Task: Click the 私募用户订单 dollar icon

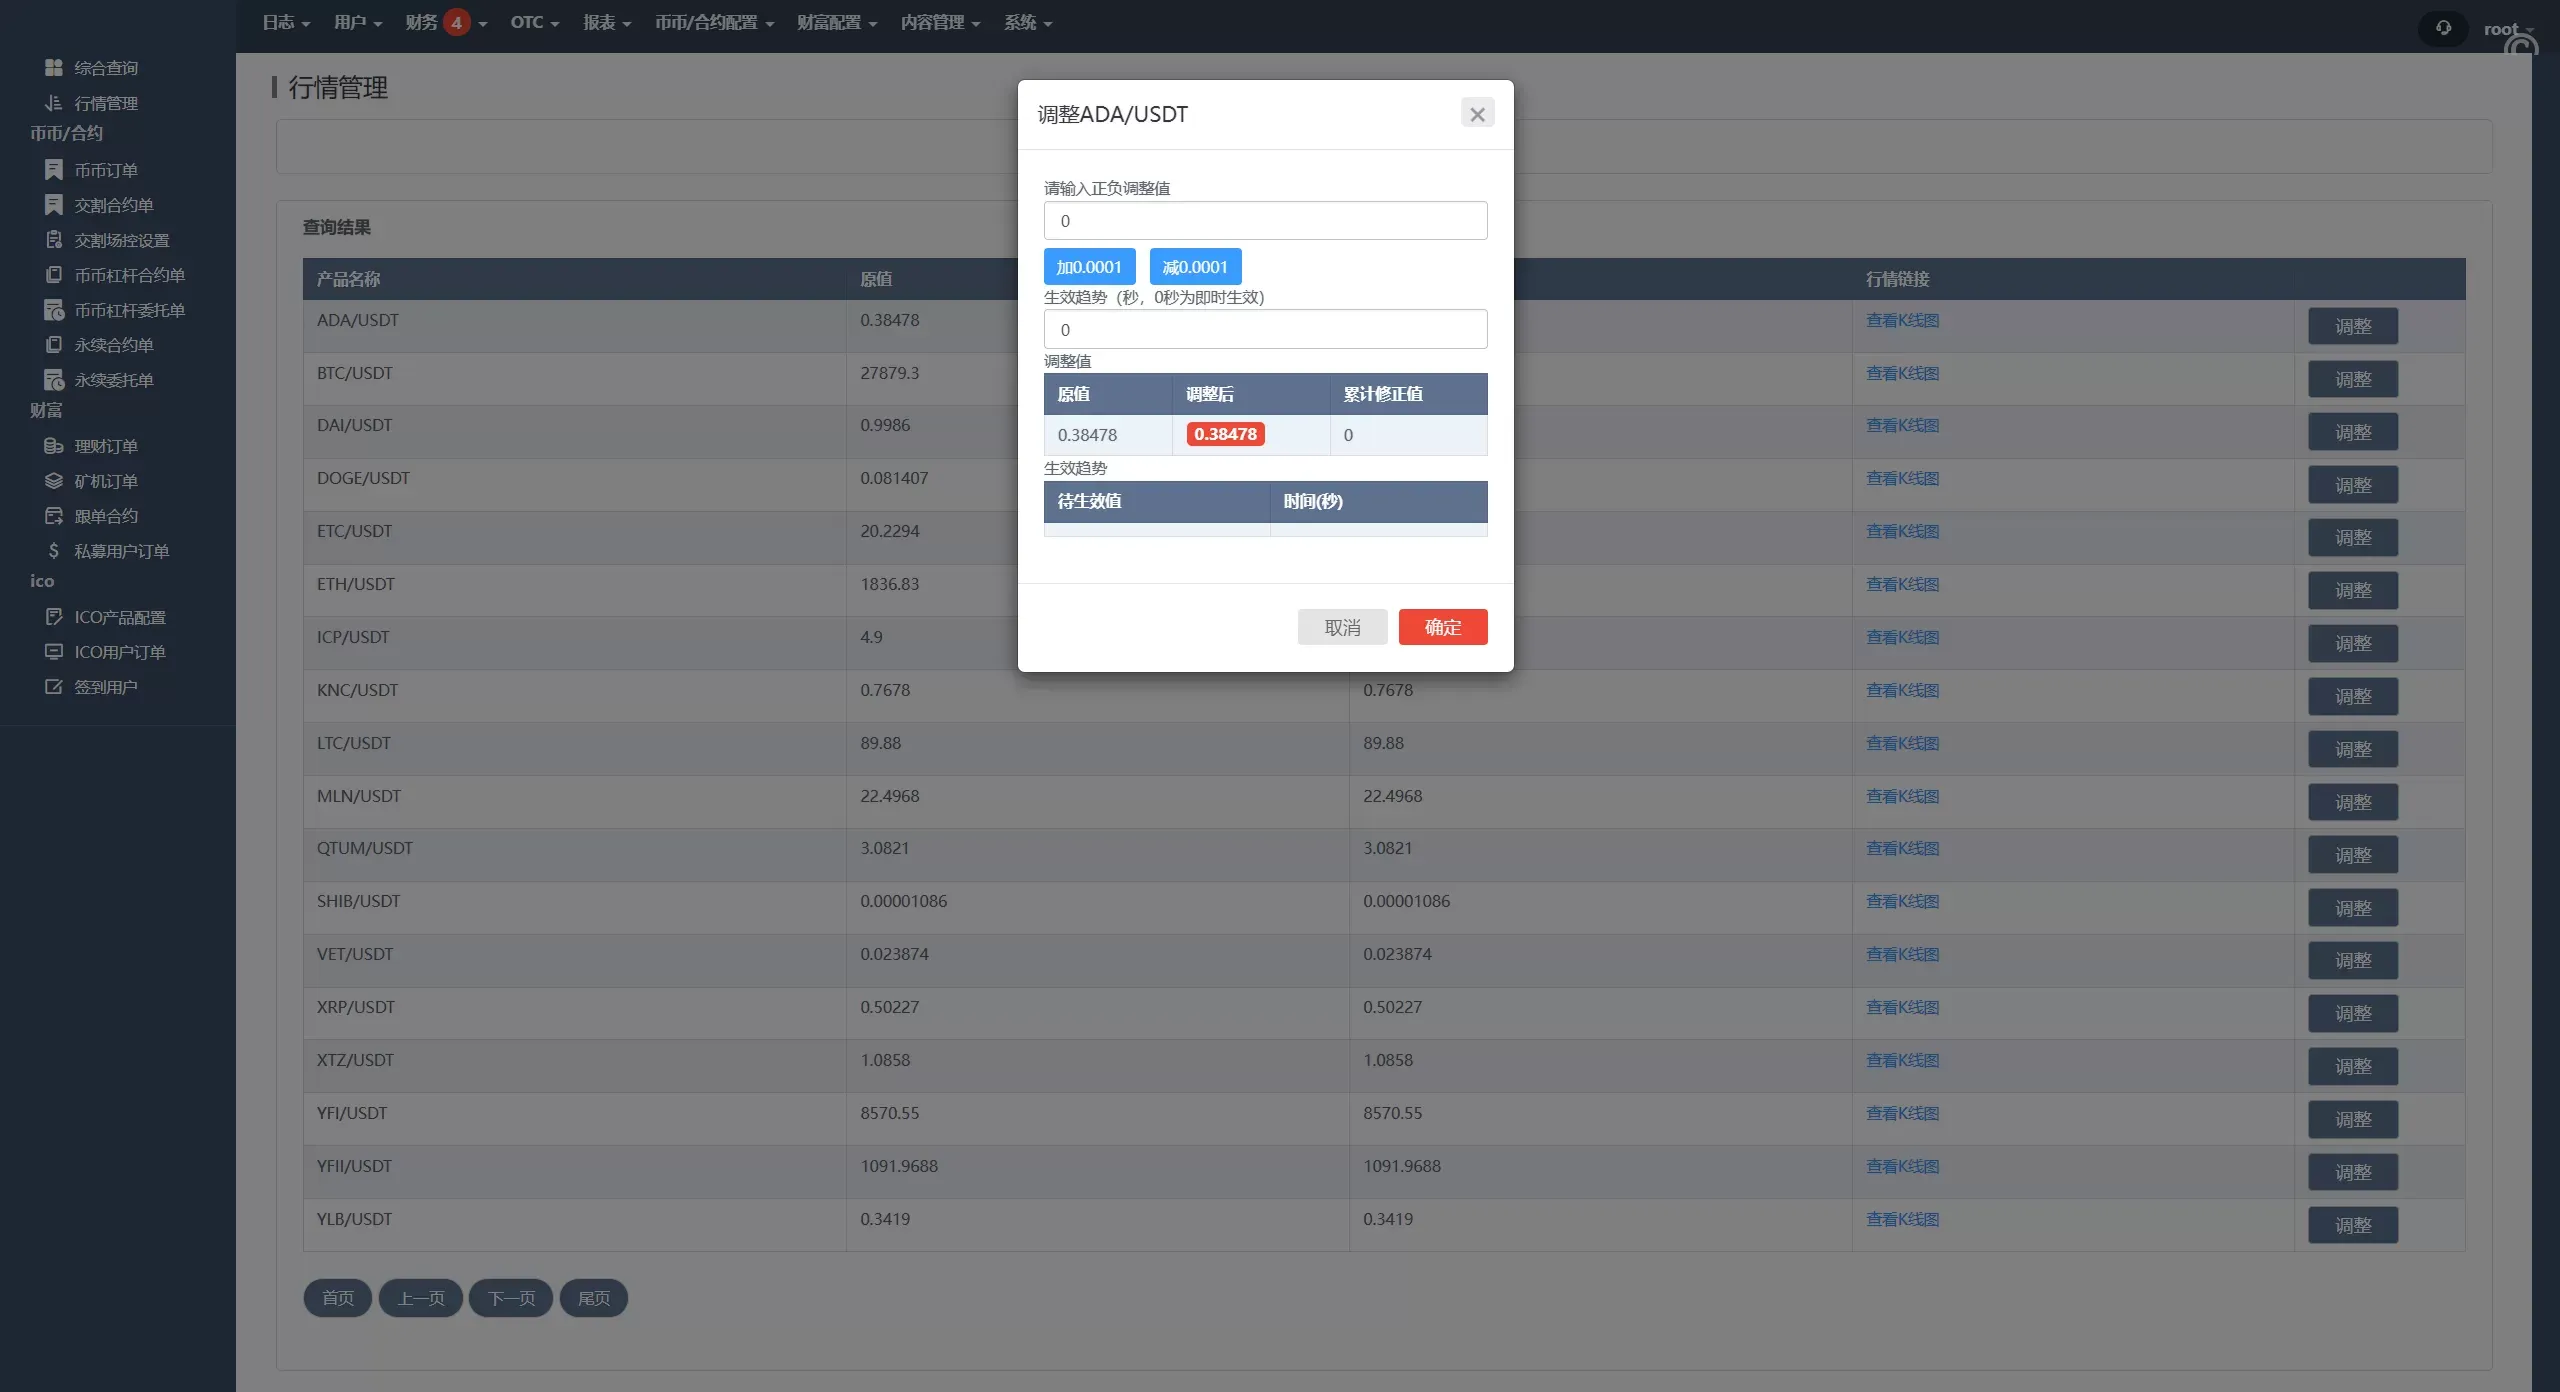Action: coord(54,551)
